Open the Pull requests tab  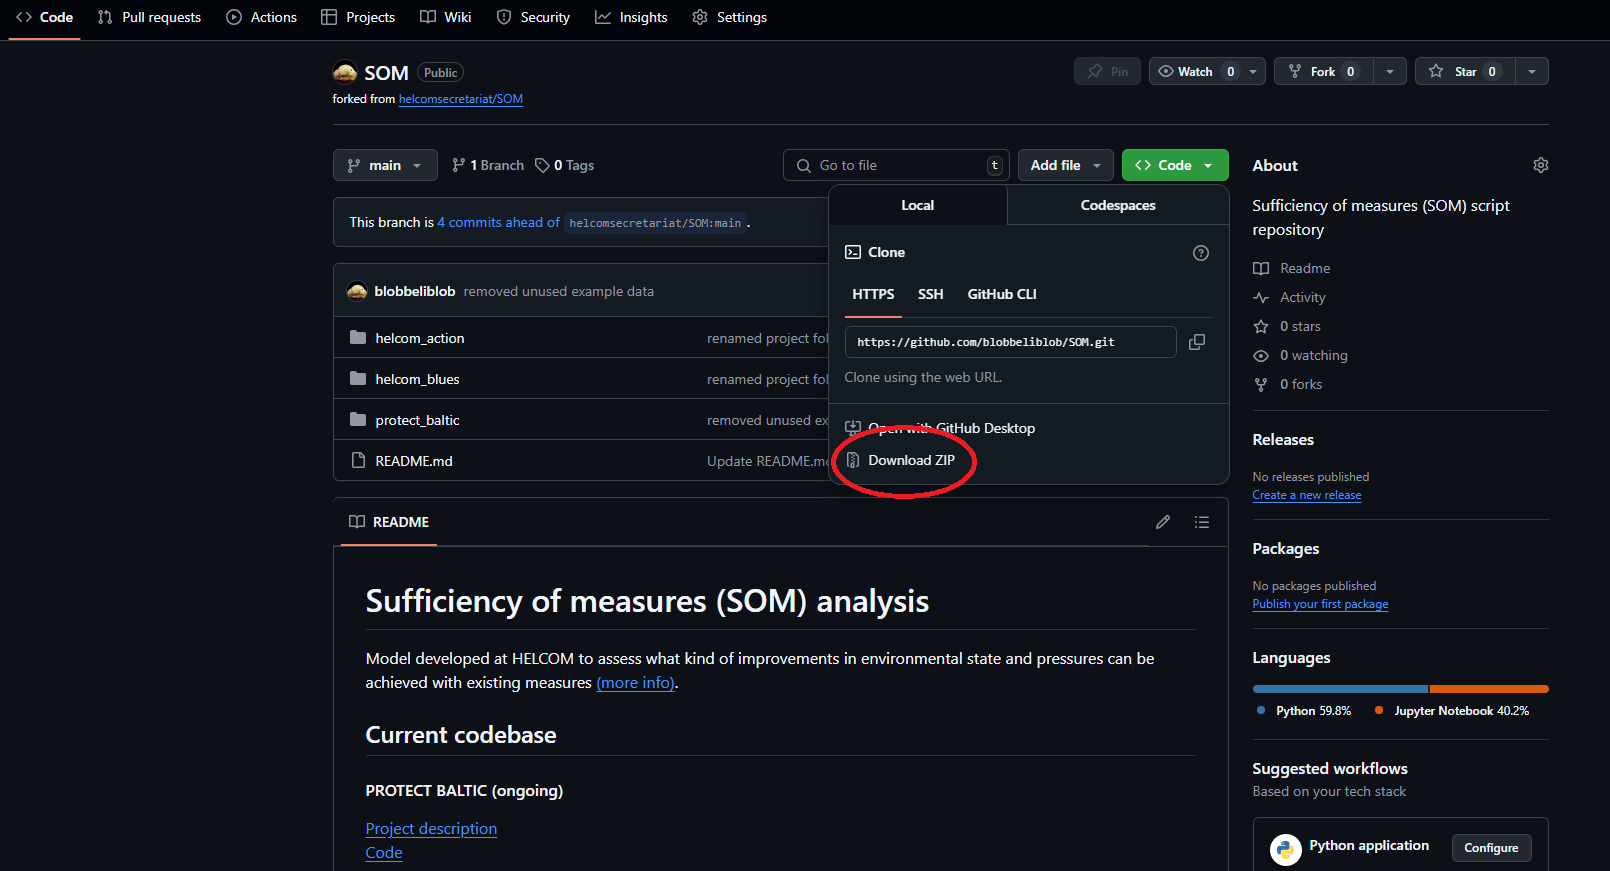[149, 17]
